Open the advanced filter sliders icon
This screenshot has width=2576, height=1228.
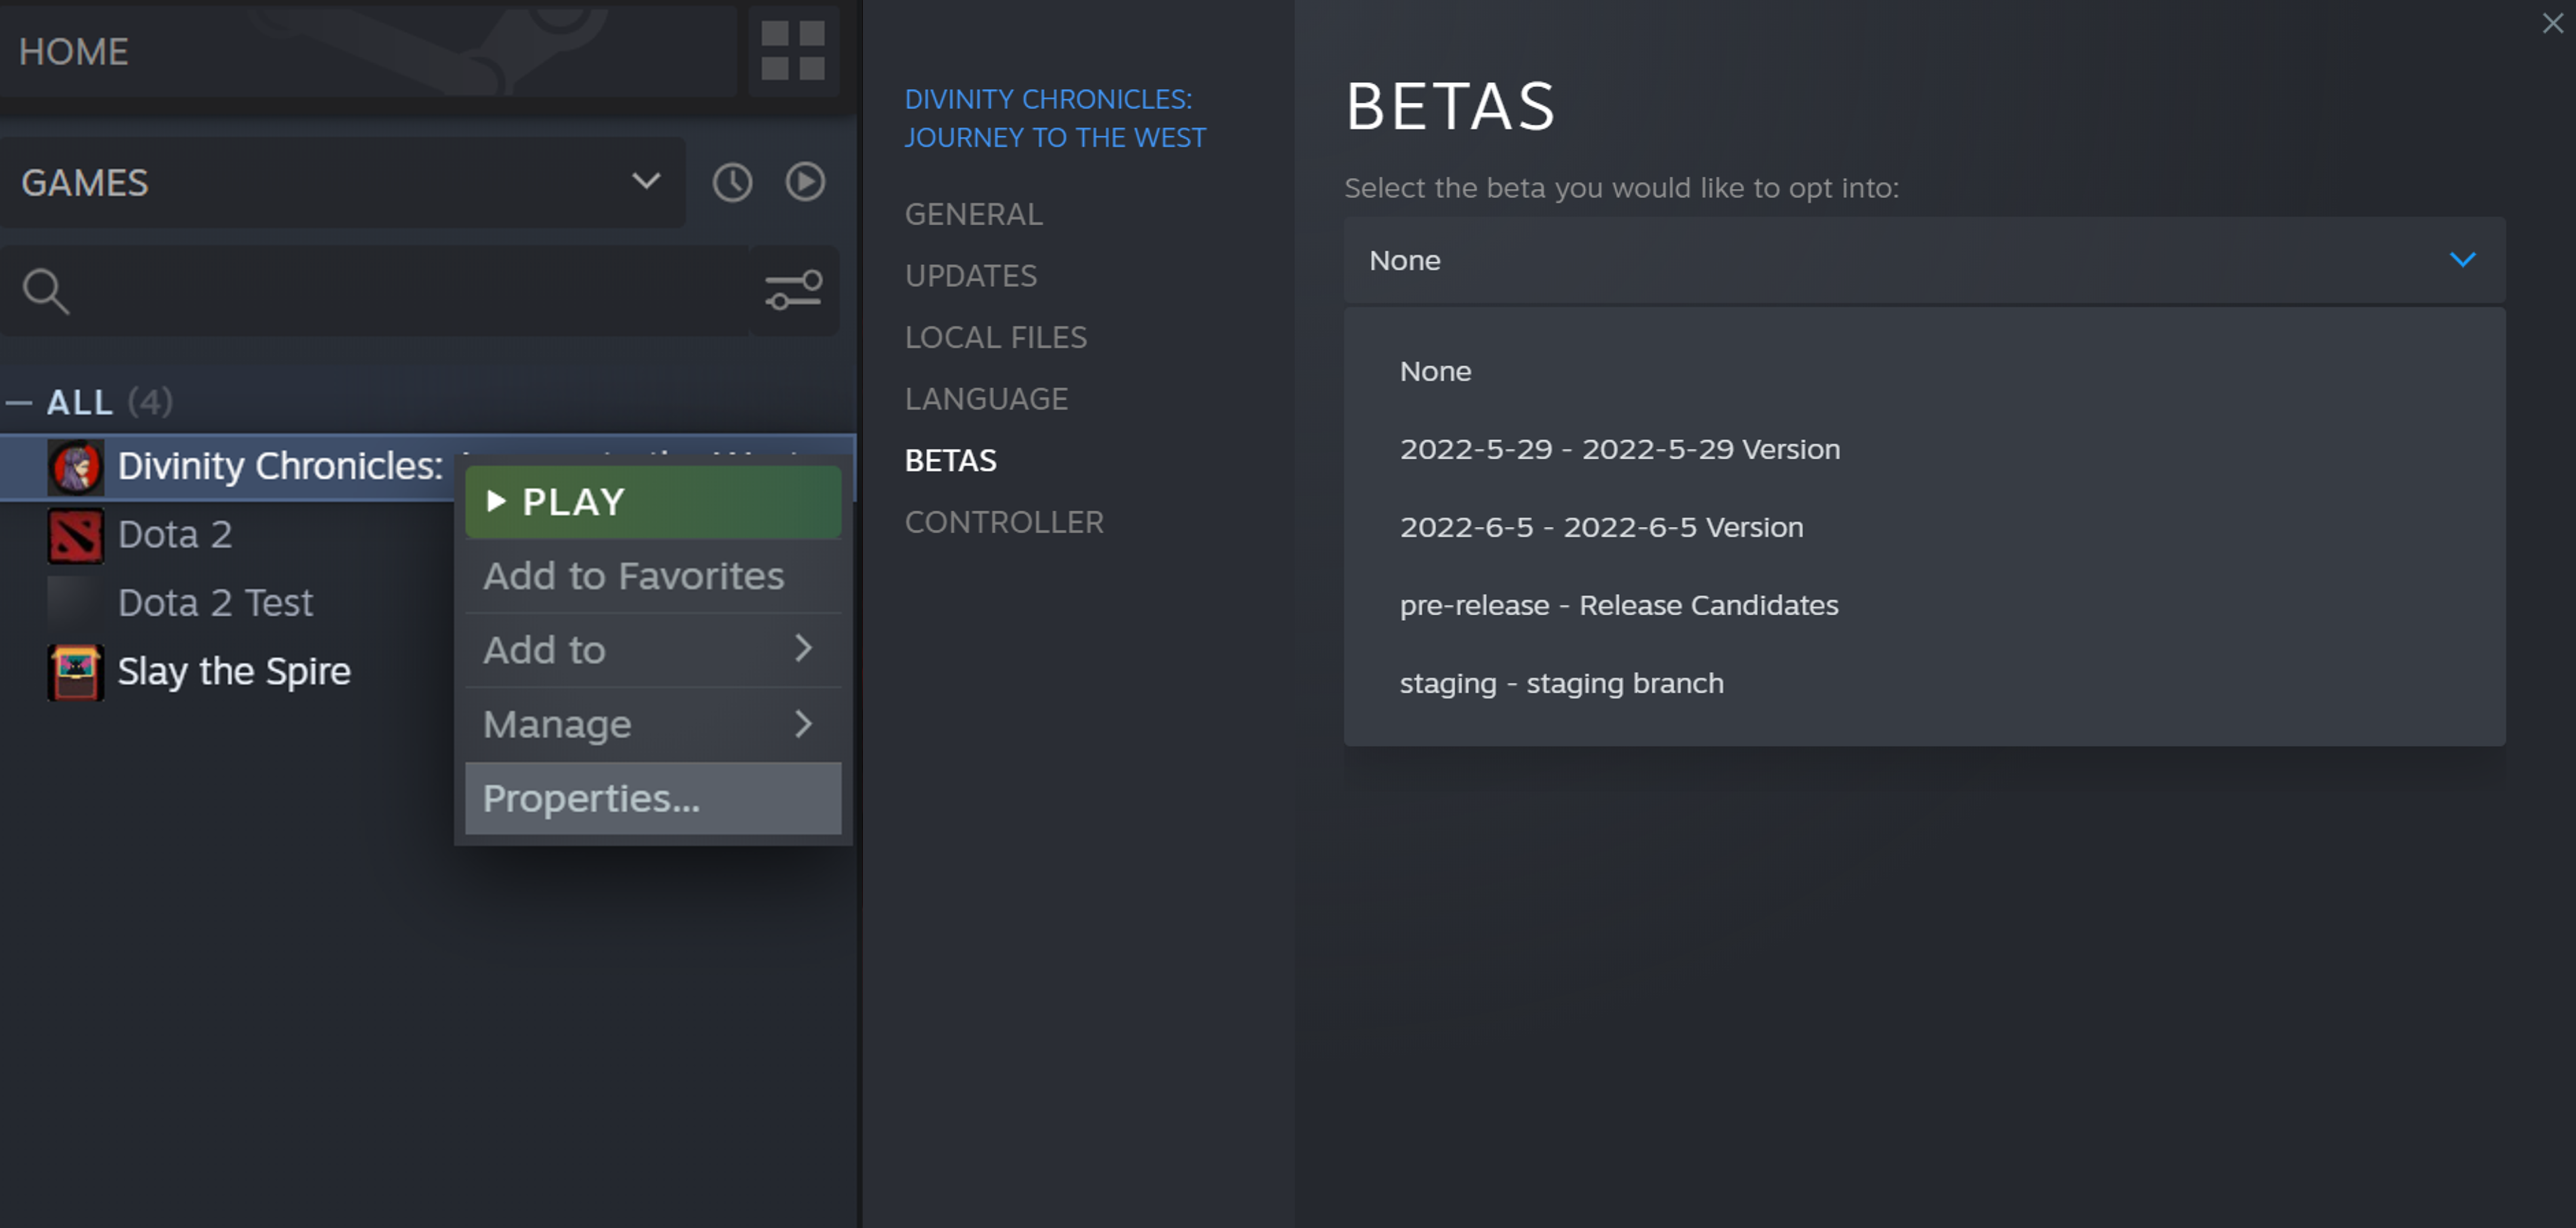coord(793,291)
